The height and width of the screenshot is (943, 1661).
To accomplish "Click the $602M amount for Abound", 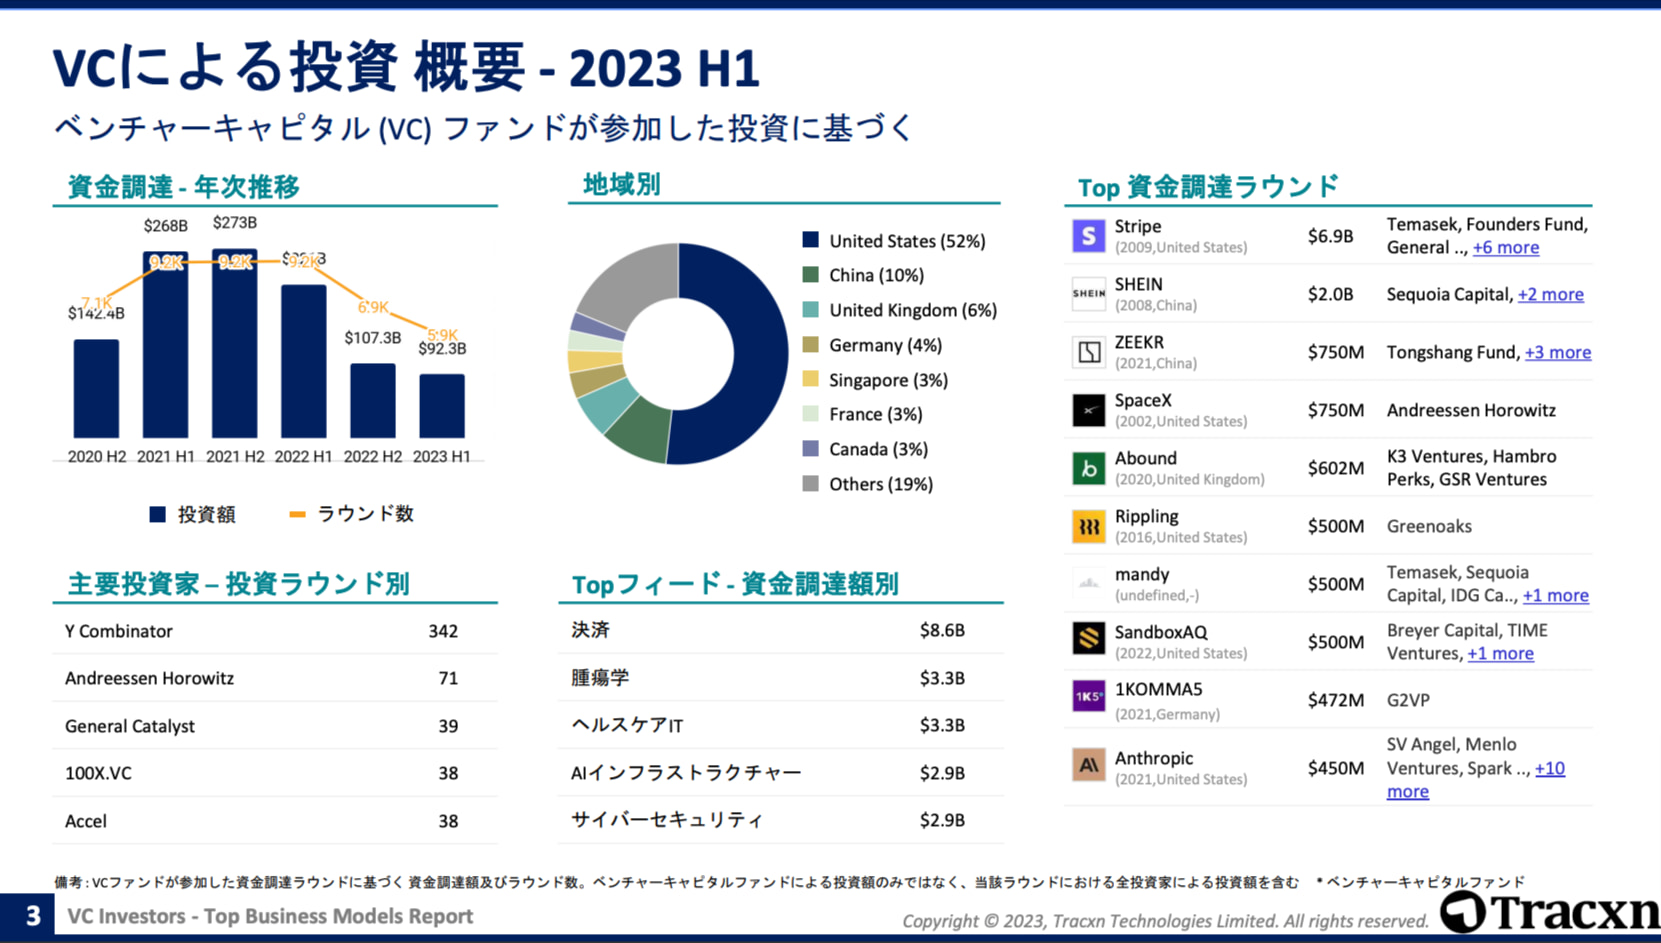I will point(1336,468).
